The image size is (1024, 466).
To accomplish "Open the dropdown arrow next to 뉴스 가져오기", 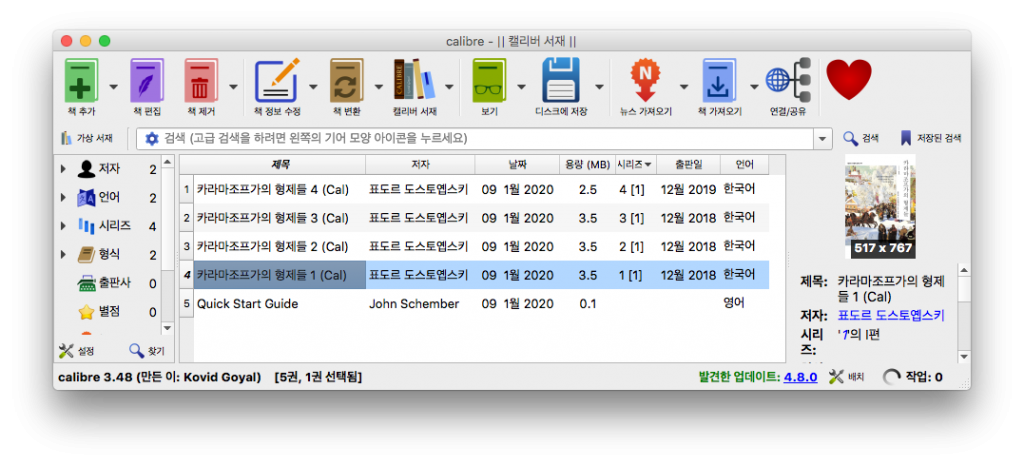I will coord(684,86).
